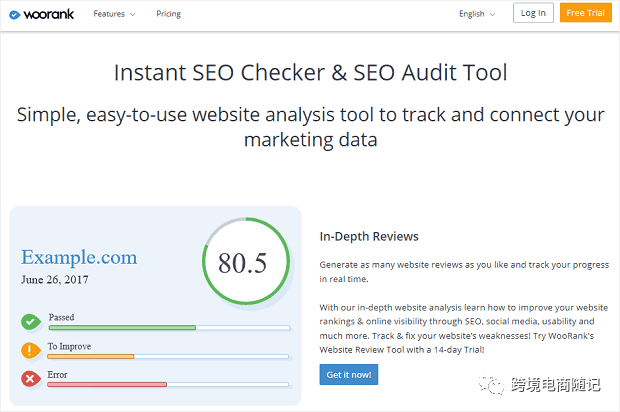The width and height of the screenshot is (620, 412).
Task: Click the WooRank logo
Action: pyautogui.click(x=39, y=13)
